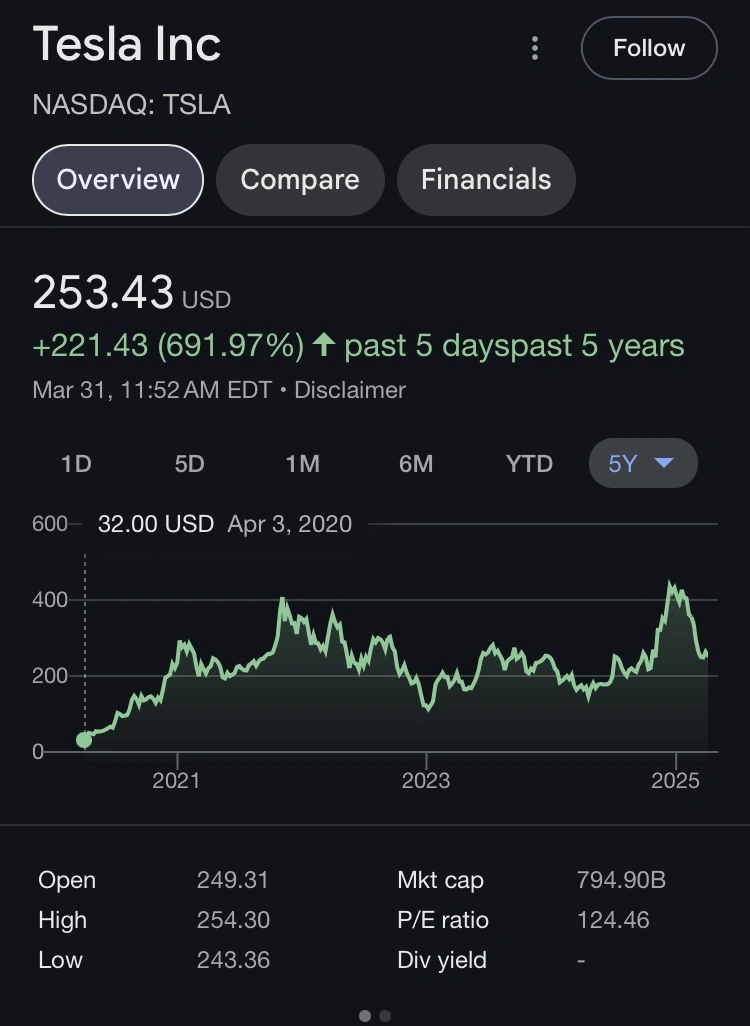
Task: Click the 2023 label on chart axis
Action: [x=427, y=780]
